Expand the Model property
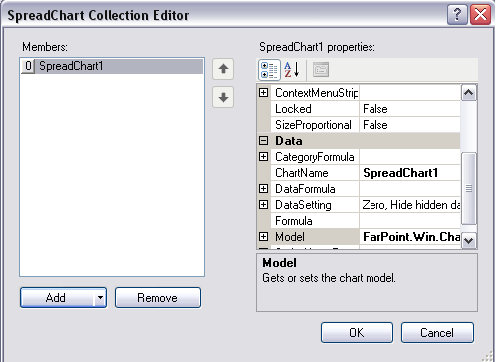This screenshot has width=496, height=362. pyautogui.click(x=263, y=237)
